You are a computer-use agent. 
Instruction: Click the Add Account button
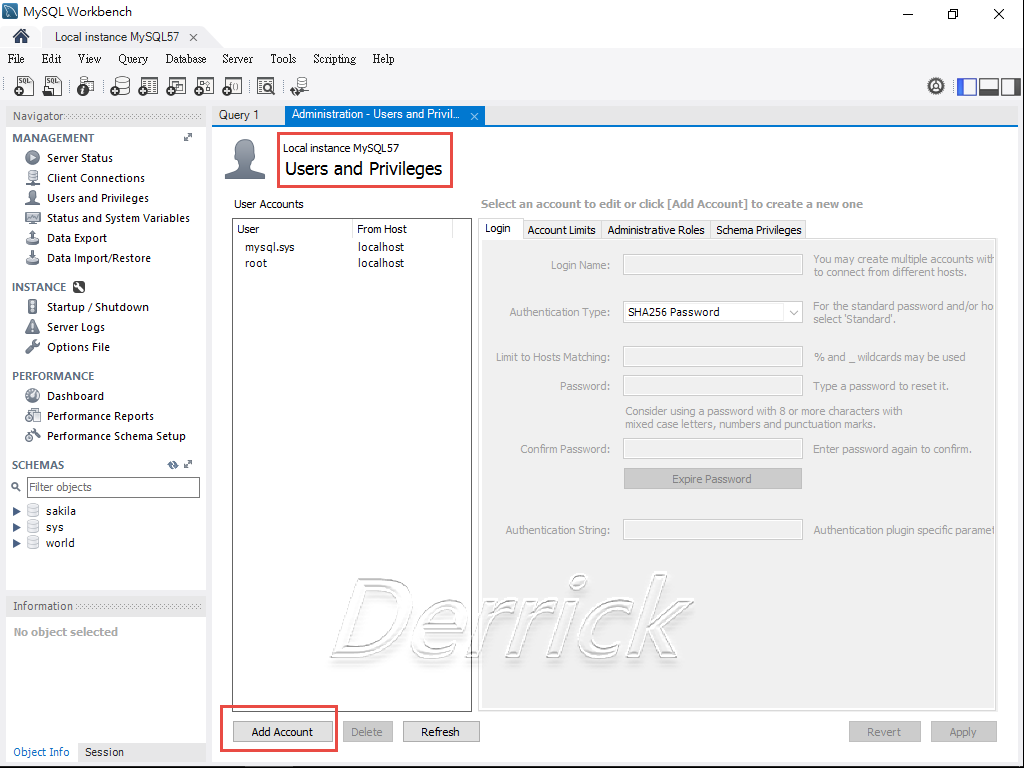(282, 732)
